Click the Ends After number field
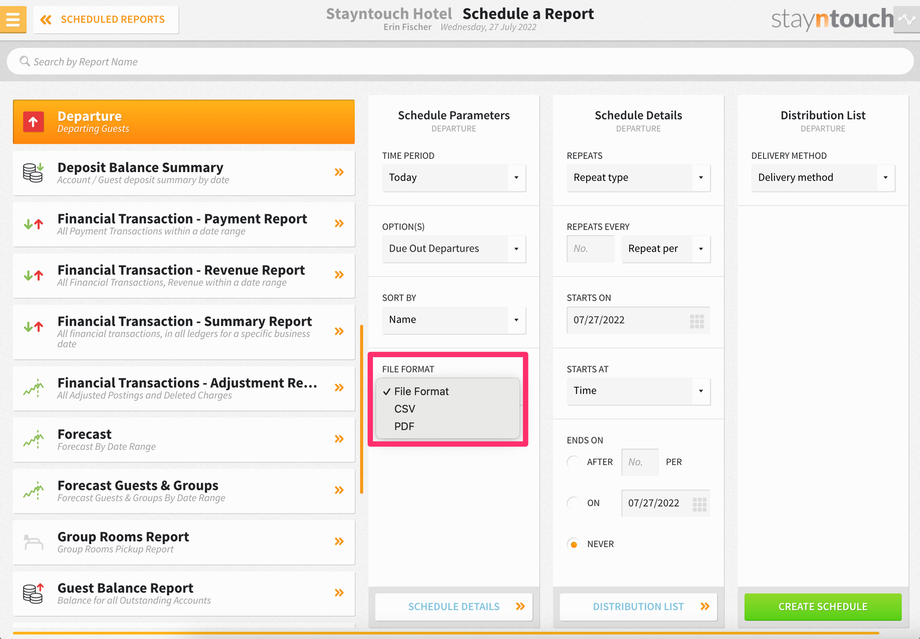 pos(640,462)
